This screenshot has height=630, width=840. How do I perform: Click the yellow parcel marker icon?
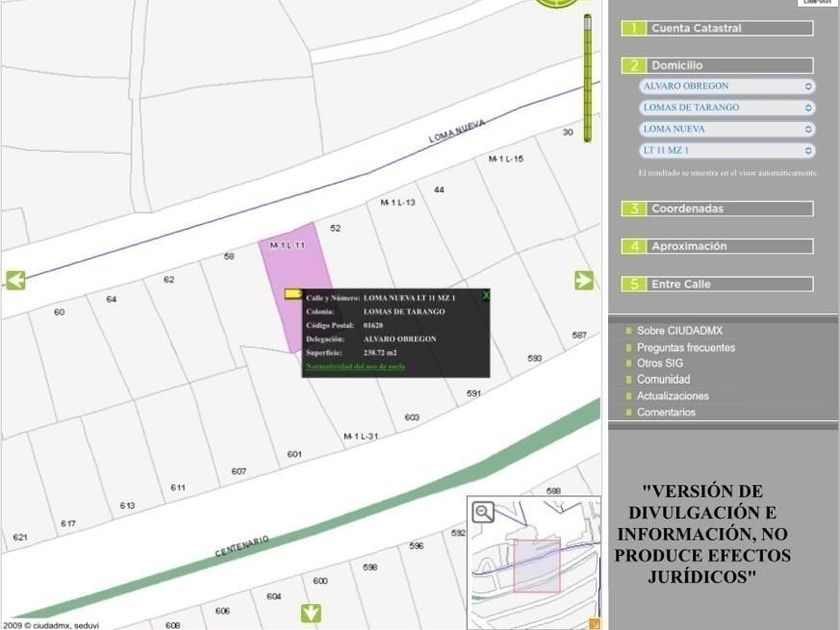(x=293, y=294)
